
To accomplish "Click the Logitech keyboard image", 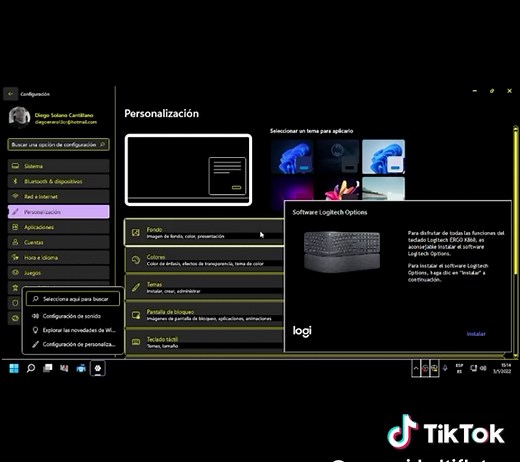I will pyautogui.click(x=342, y=252).
